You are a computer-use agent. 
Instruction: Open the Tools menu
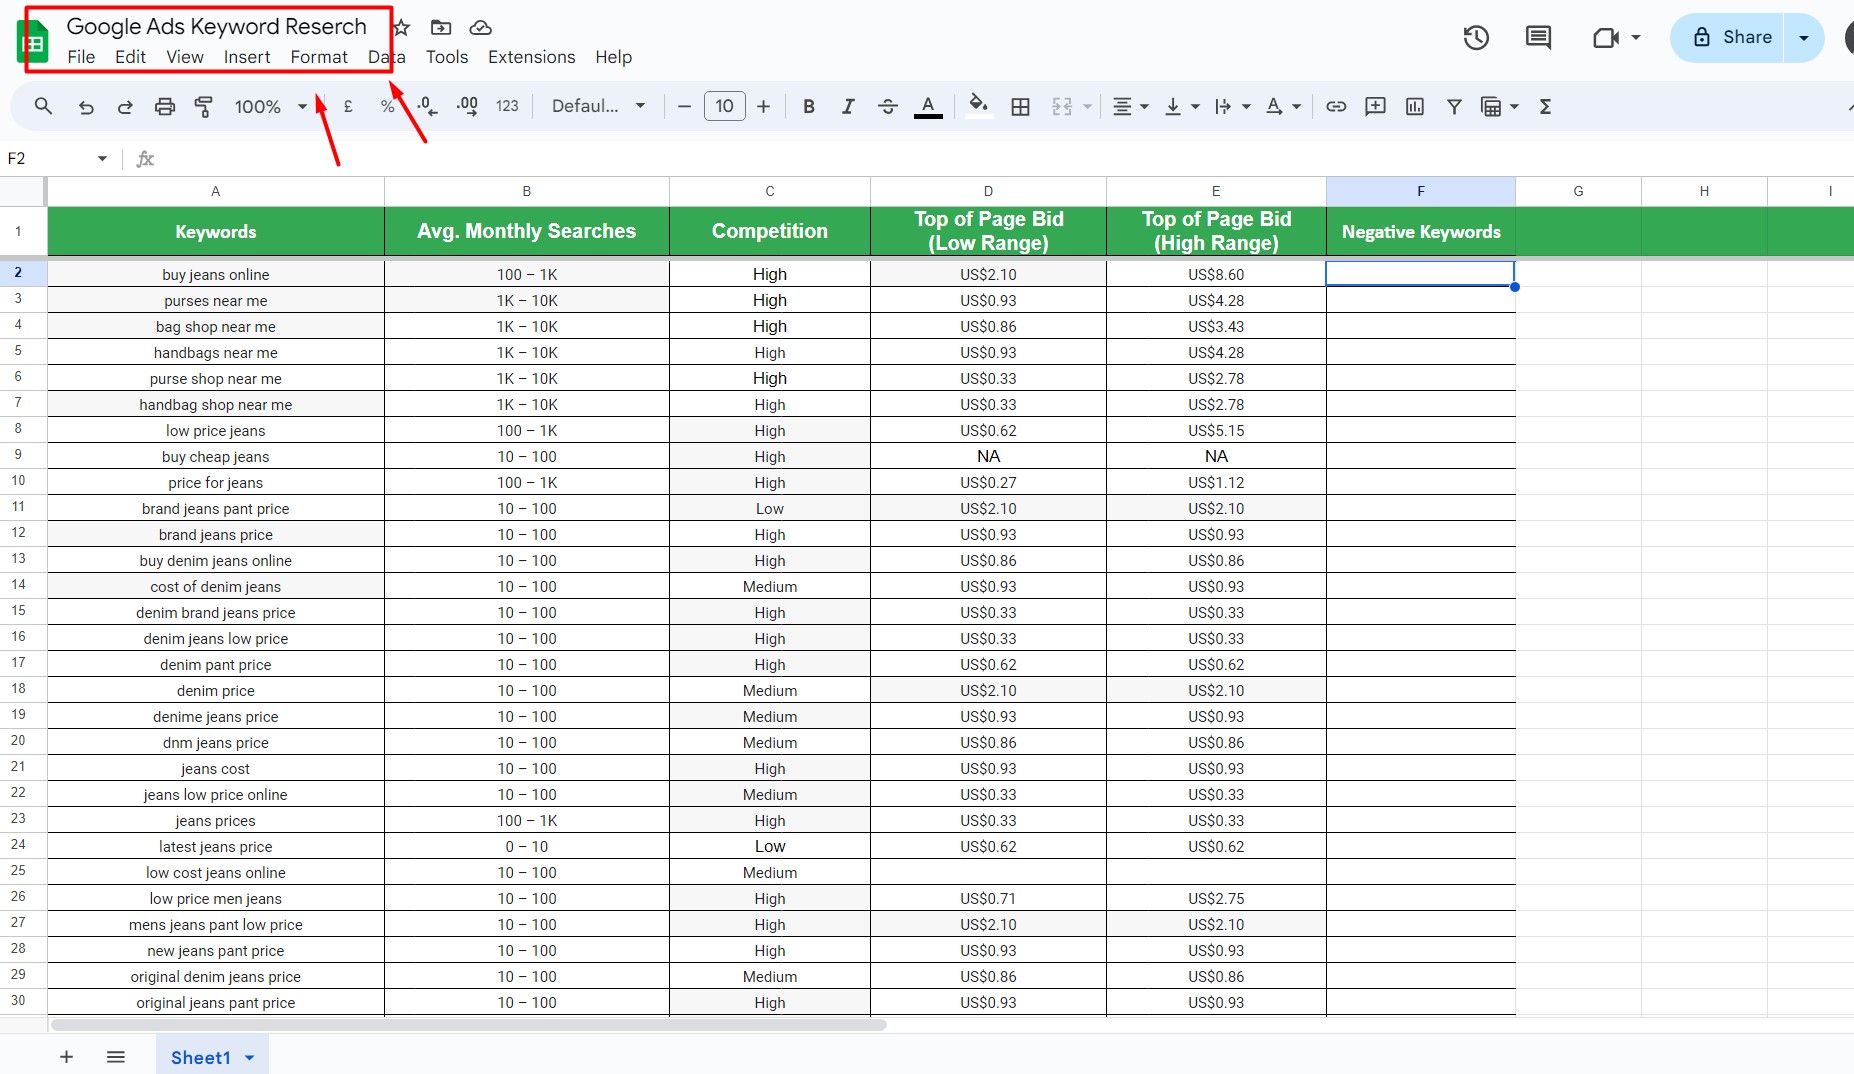446,57
